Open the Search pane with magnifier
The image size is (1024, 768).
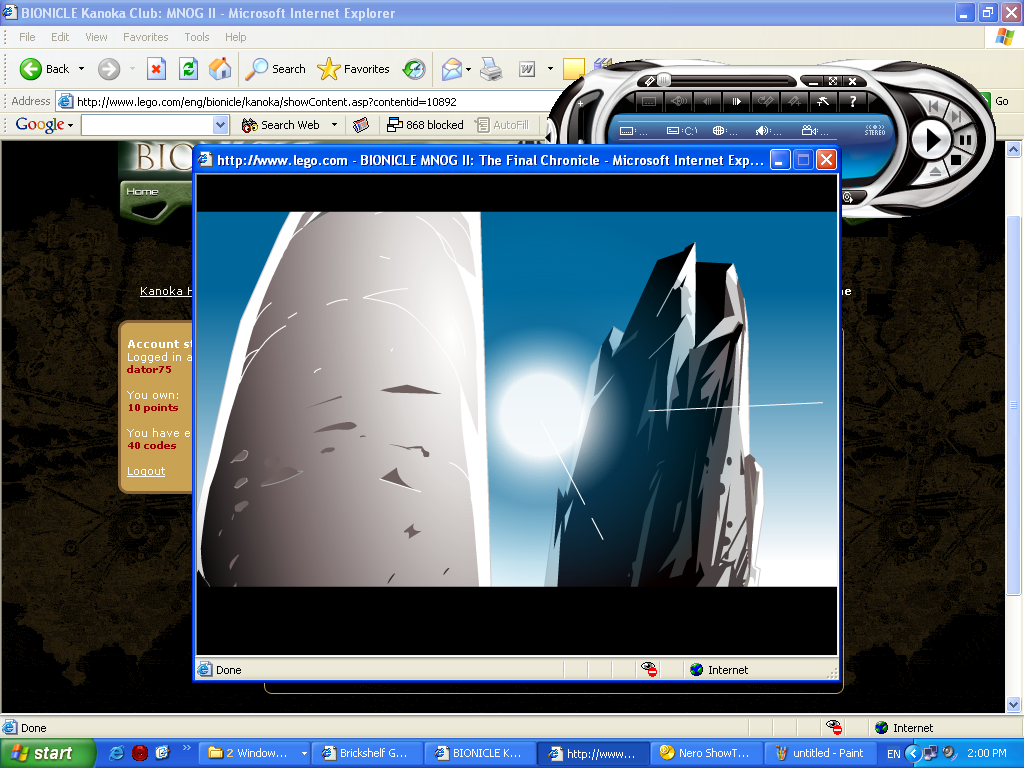click(x=275, y=69)
